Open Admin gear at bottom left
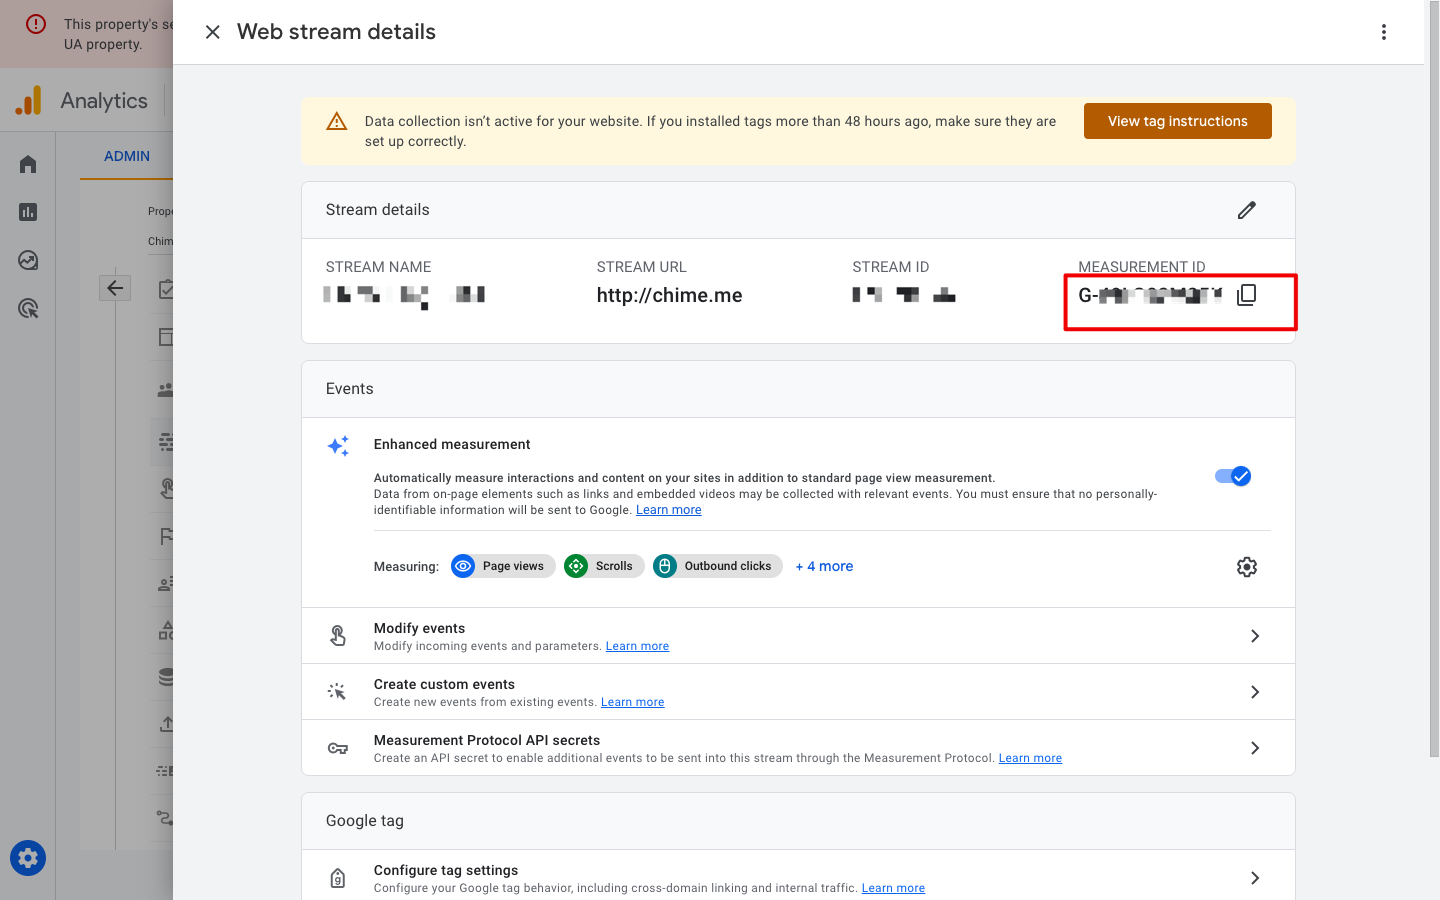The image size is (1440, 900). point(28,858)
